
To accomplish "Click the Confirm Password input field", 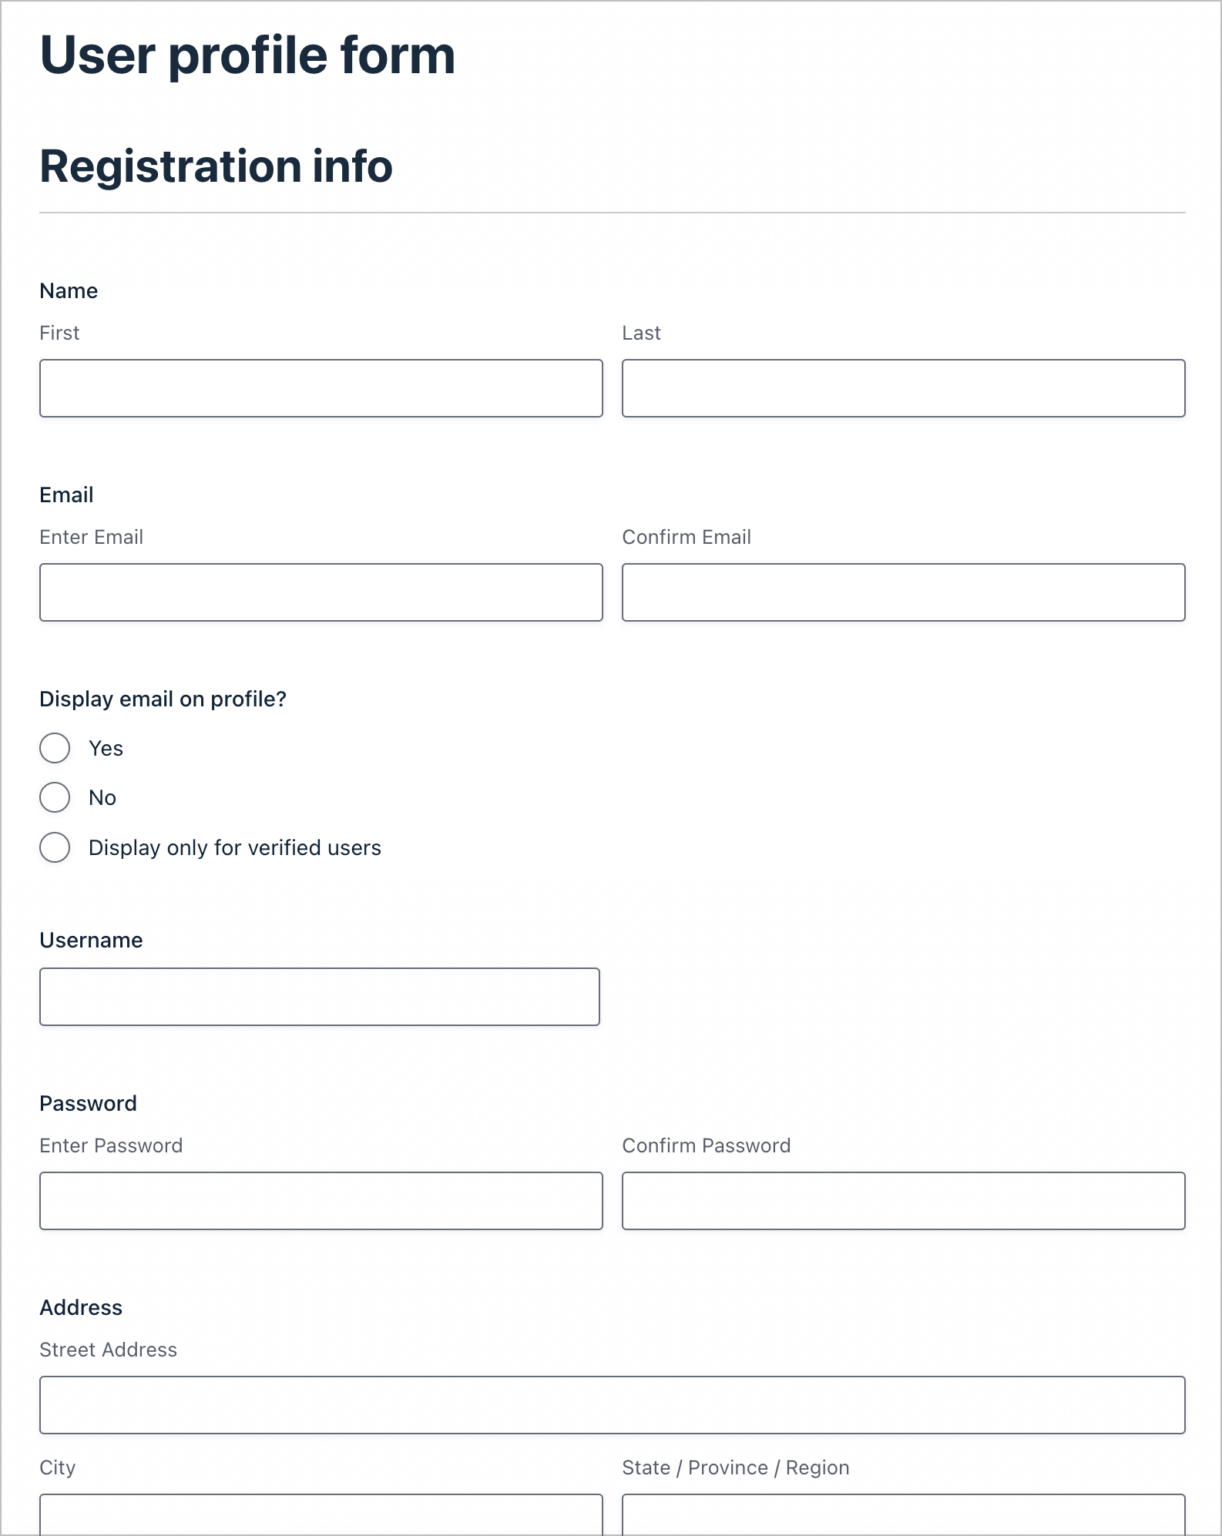I will point(902,1200).
